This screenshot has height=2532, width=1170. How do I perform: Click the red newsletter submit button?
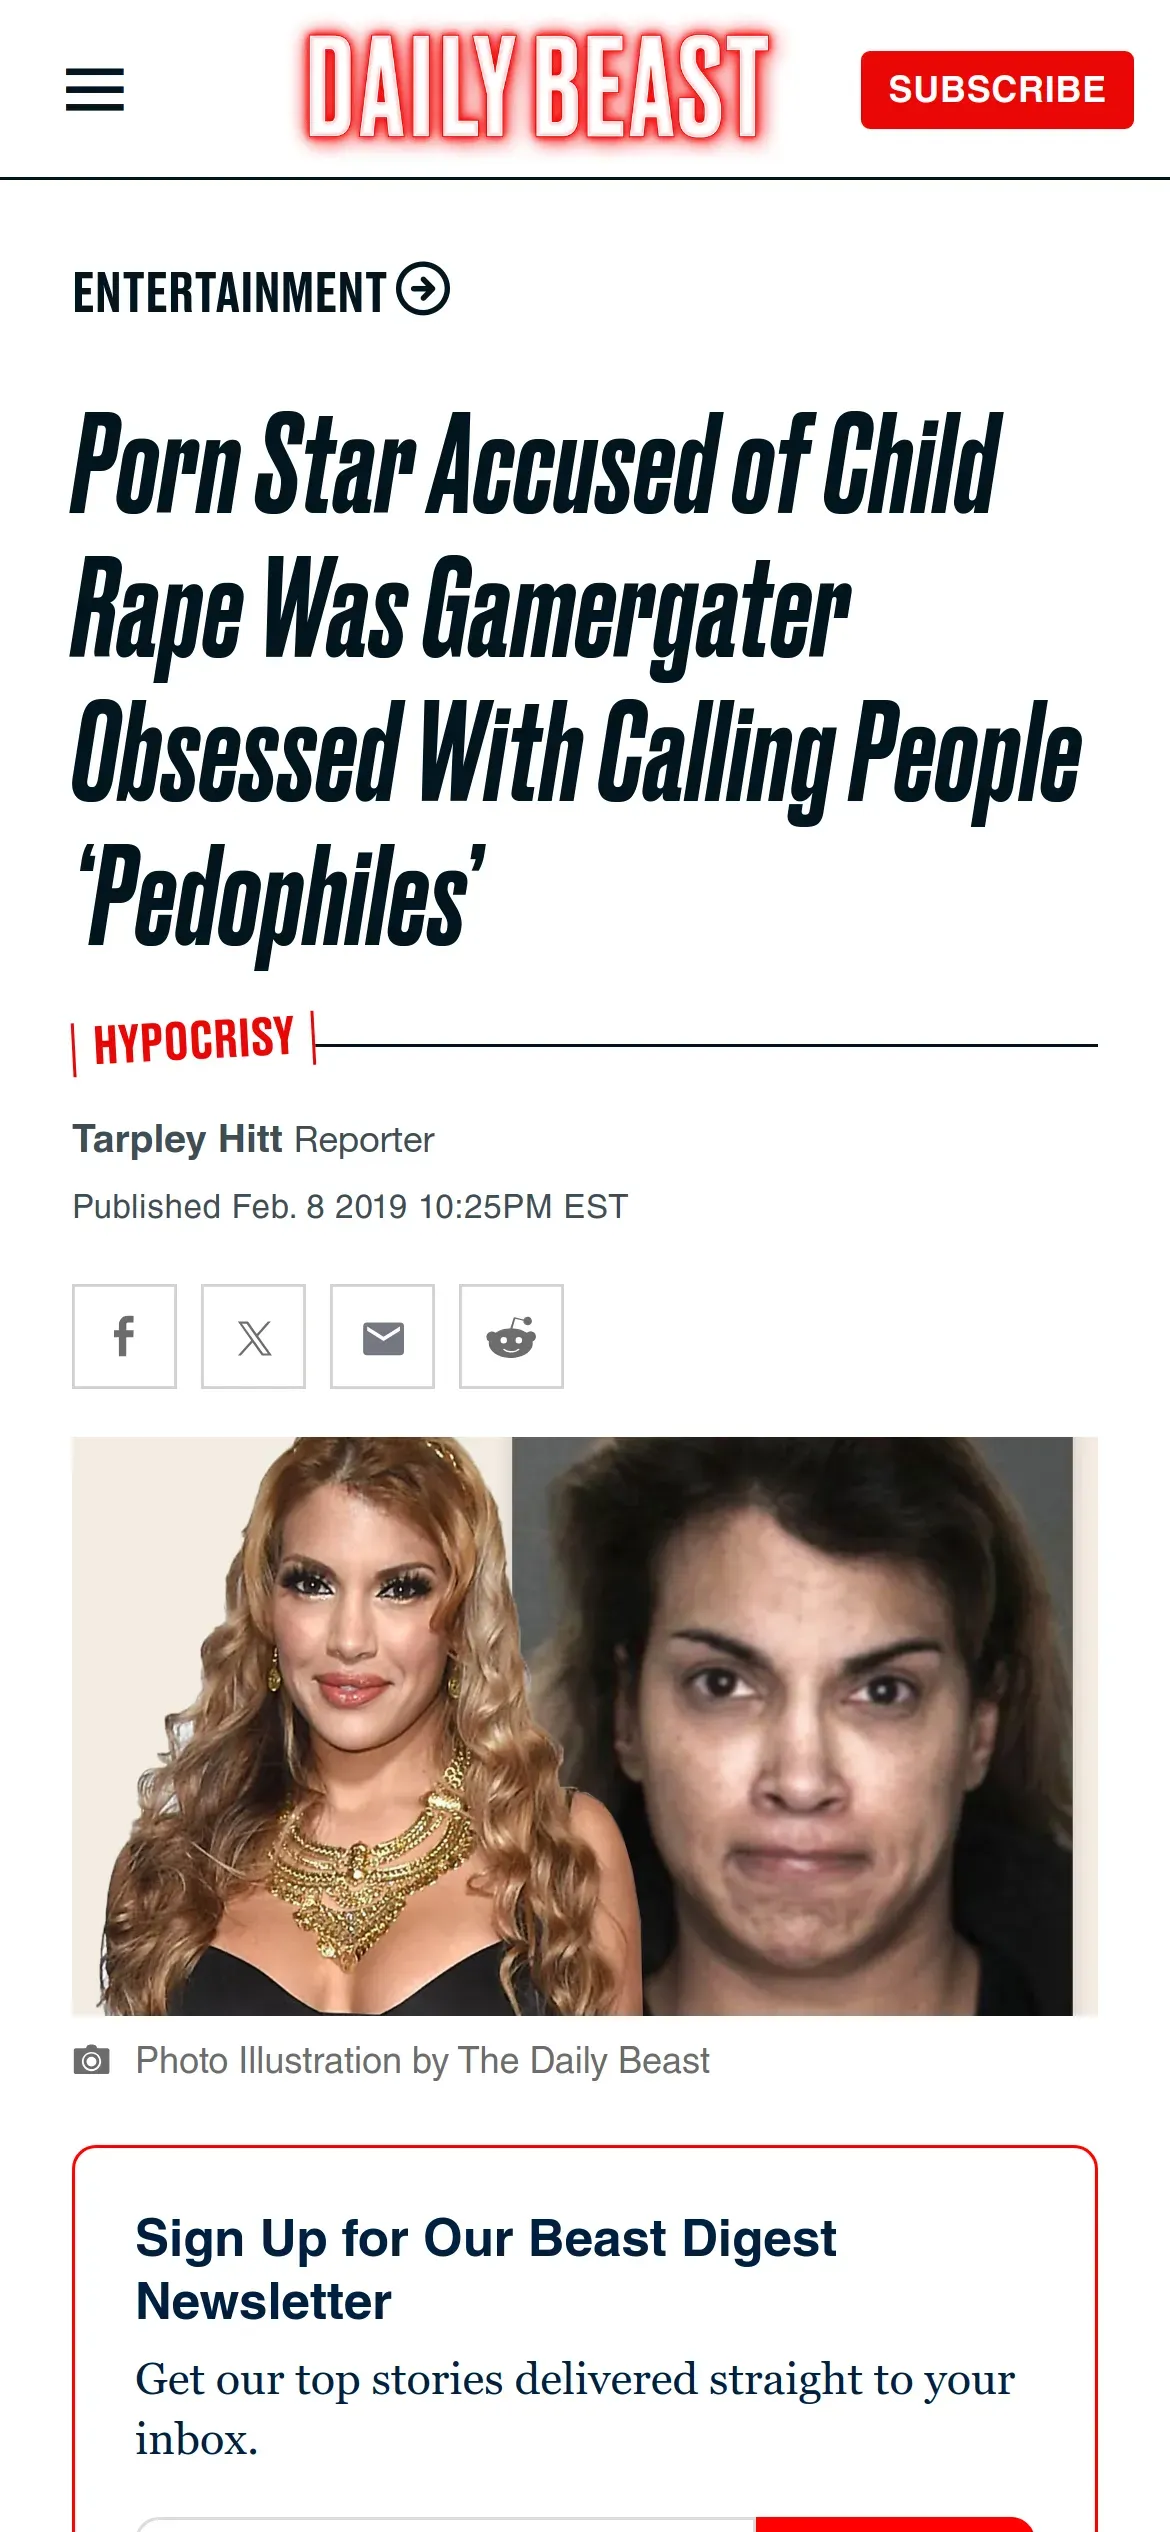click(894, 2525)
